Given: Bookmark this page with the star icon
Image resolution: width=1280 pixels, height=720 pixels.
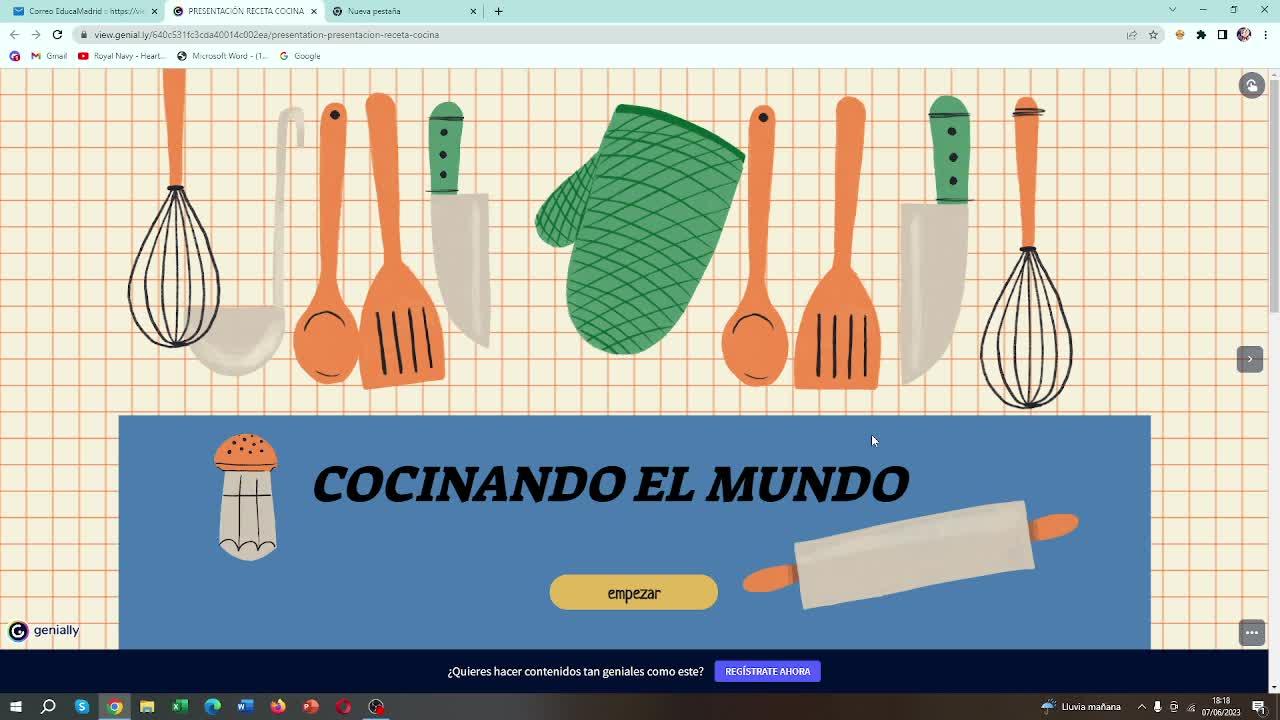Looking at the screenshot, I should (1153, 34).
